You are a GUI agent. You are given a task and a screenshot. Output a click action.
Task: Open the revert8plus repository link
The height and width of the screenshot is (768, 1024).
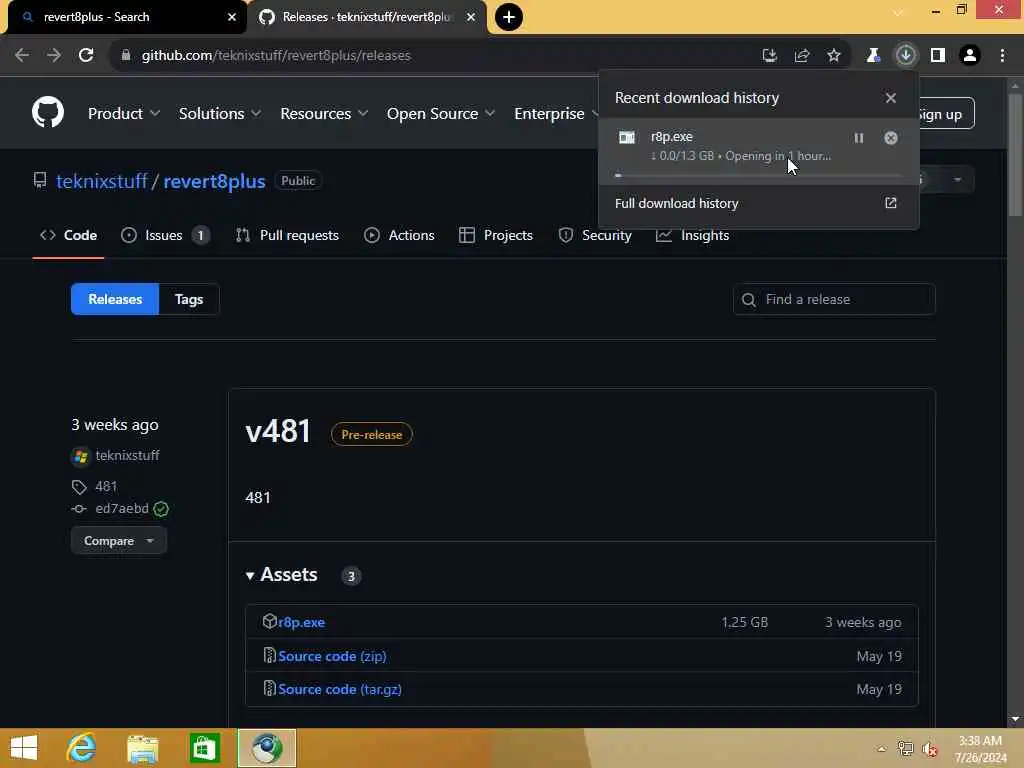[x=214, y=181]
